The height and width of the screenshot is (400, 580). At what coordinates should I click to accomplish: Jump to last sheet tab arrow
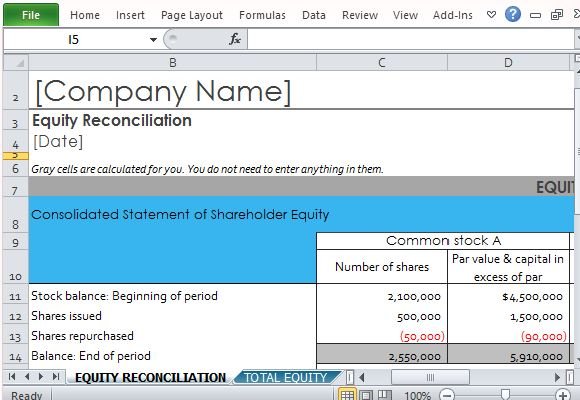56,377
